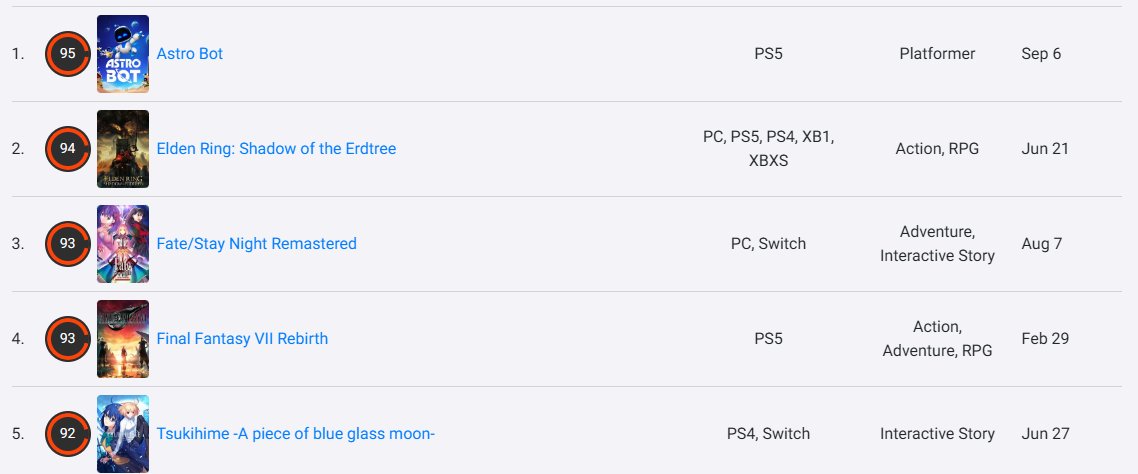Screen dimensions: 1138x474
Task: Click the Jun 21 release date
Action: [1045, 149]
